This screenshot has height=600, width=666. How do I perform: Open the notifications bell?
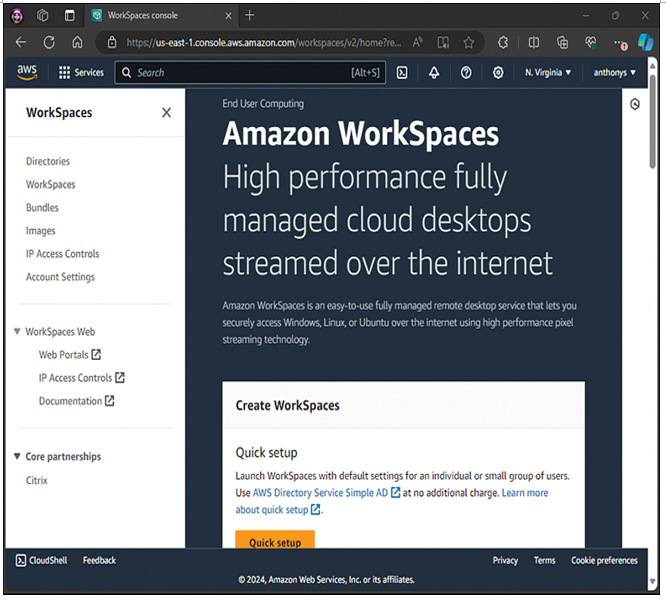[434, 73]
